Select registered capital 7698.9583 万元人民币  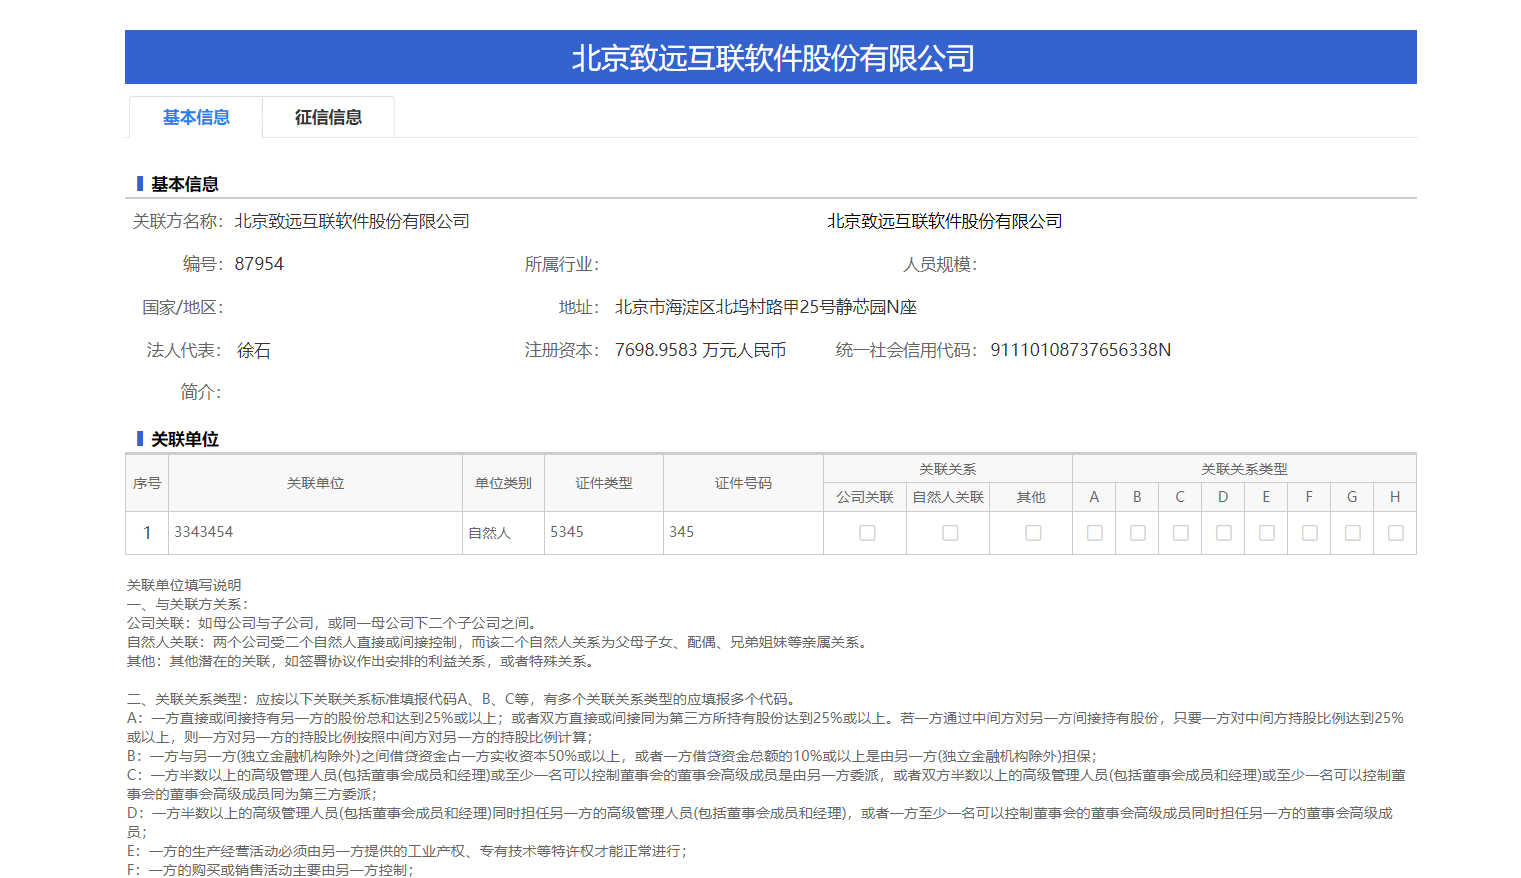coord(700,350)
